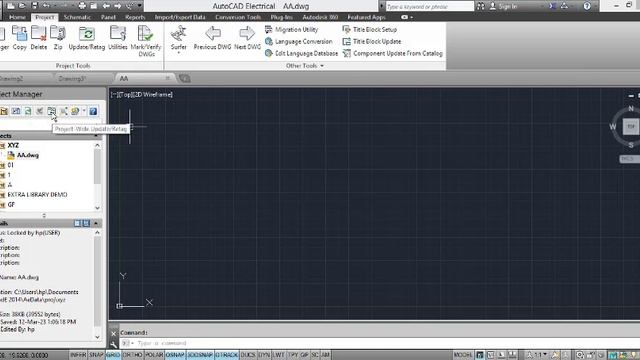The image size is (640, 360).
Task: Select the XYZ project in tree
Action: (13, 145)
